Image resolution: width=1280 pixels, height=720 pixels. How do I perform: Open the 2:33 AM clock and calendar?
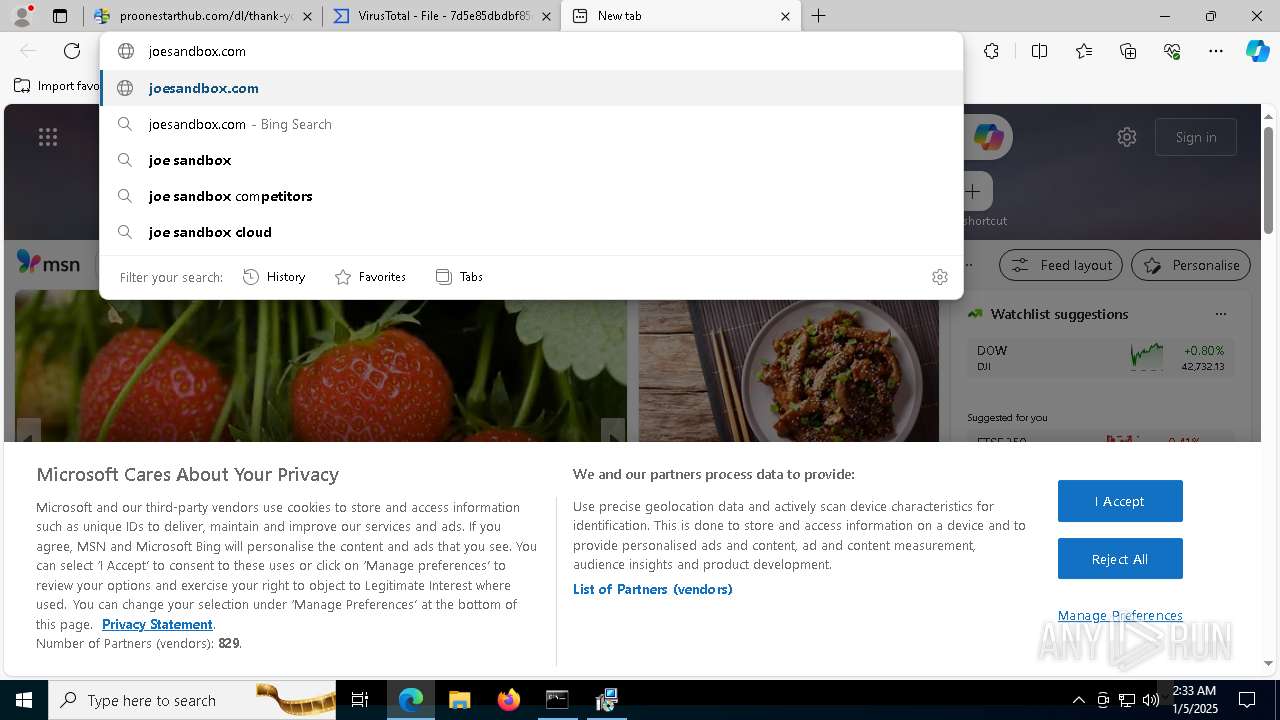(x=1194, y=700)
